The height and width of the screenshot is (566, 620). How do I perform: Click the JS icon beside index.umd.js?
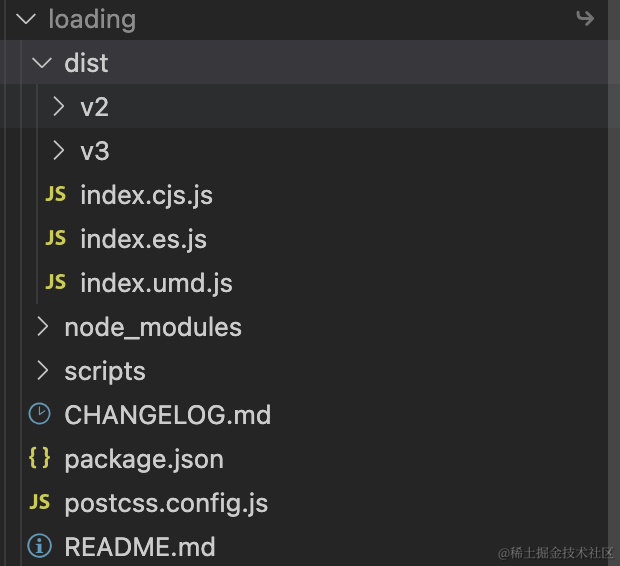pos(56,283)
